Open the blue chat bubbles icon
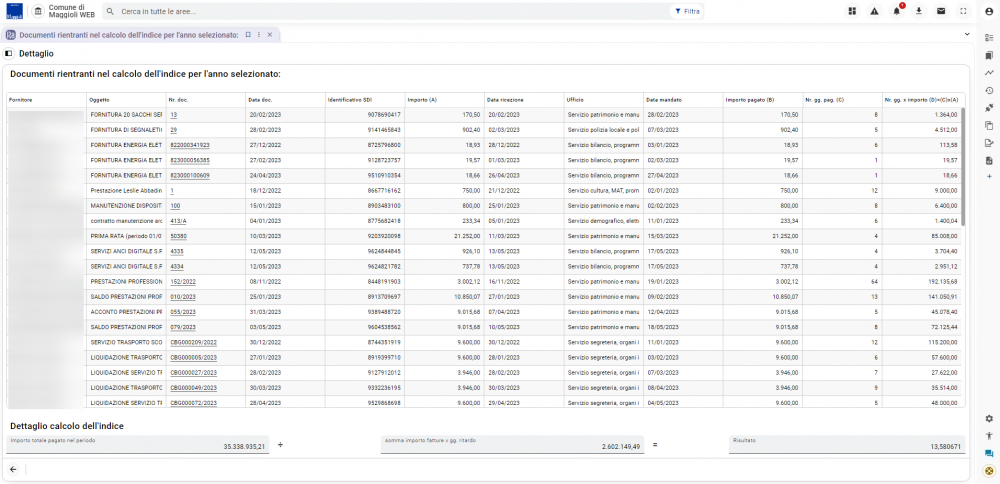The width and height of the screenshot is (1000, 484). (x=989, y=453)
